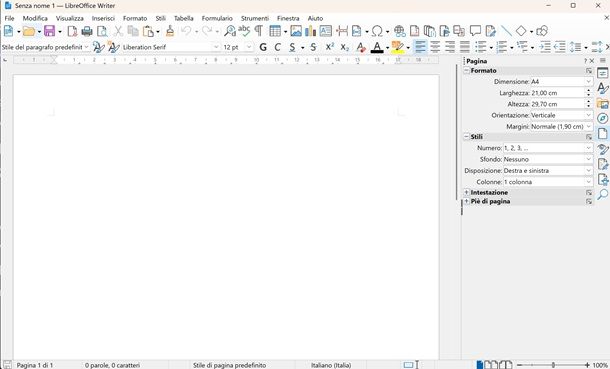Viewport: 610px width, 369px height.
Task: Export directly as PDF icon
Action: (72, 31)
